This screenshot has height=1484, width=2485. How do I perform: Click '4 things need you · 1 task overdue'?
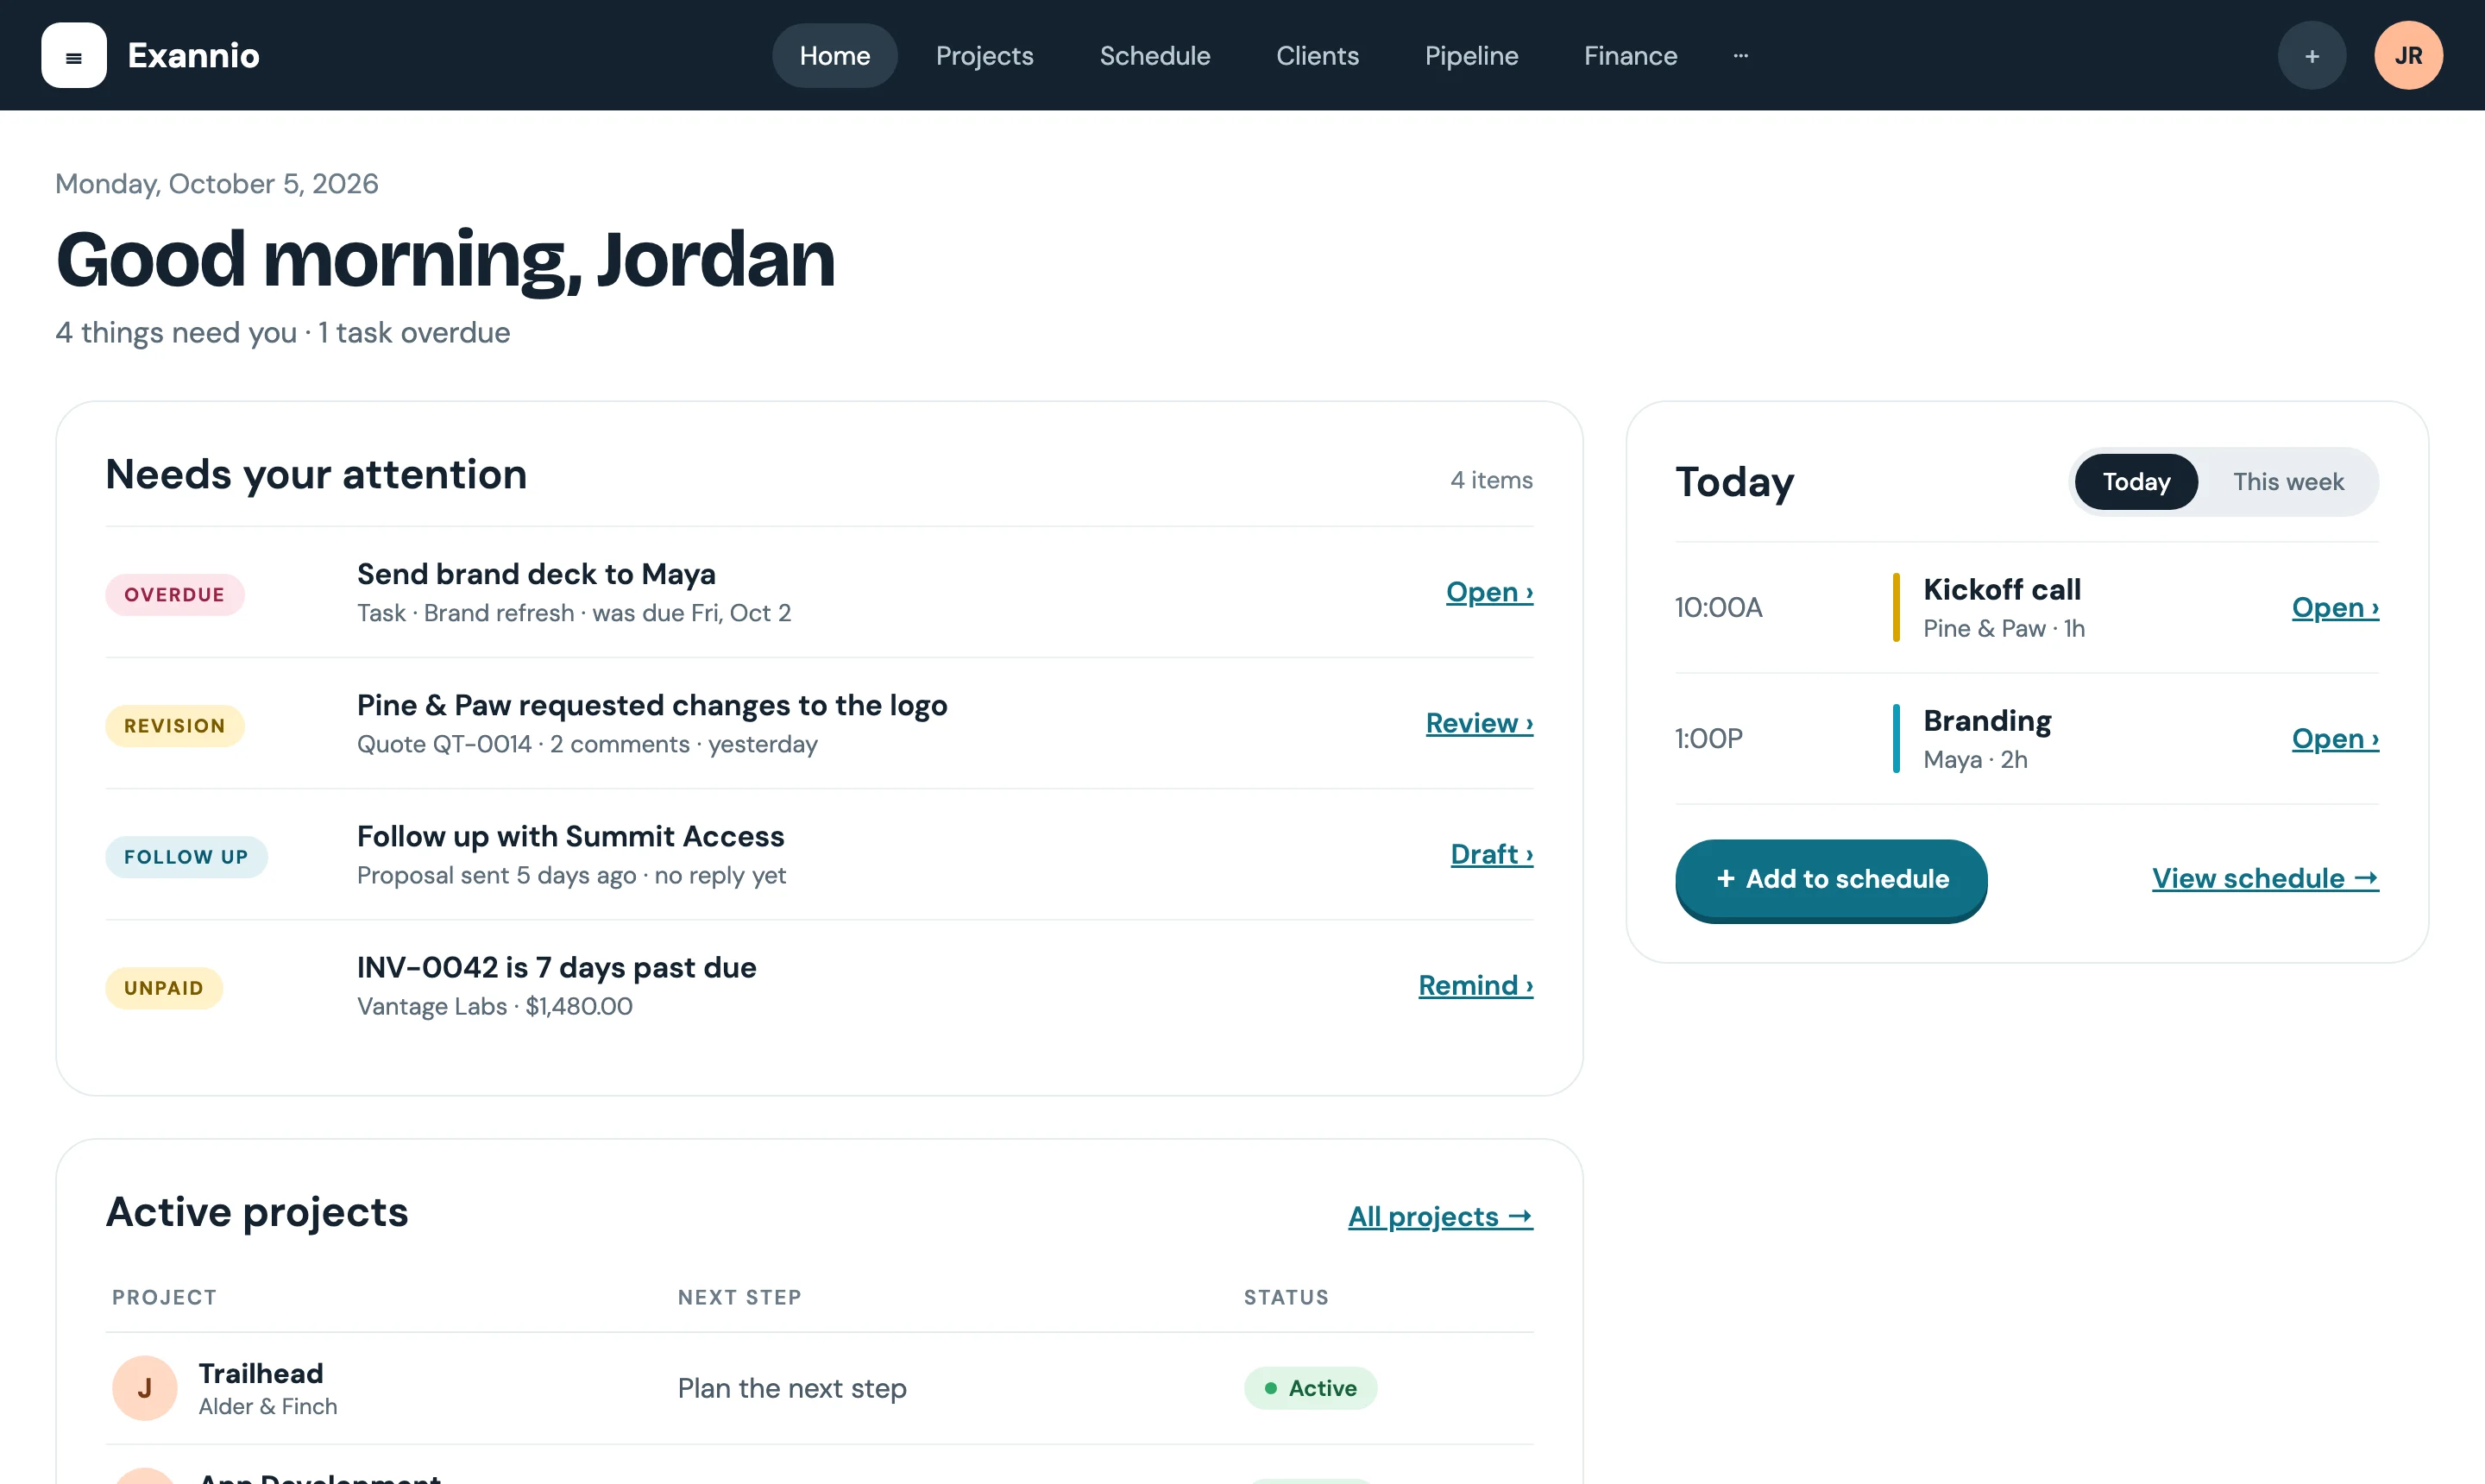click(282, 331)
